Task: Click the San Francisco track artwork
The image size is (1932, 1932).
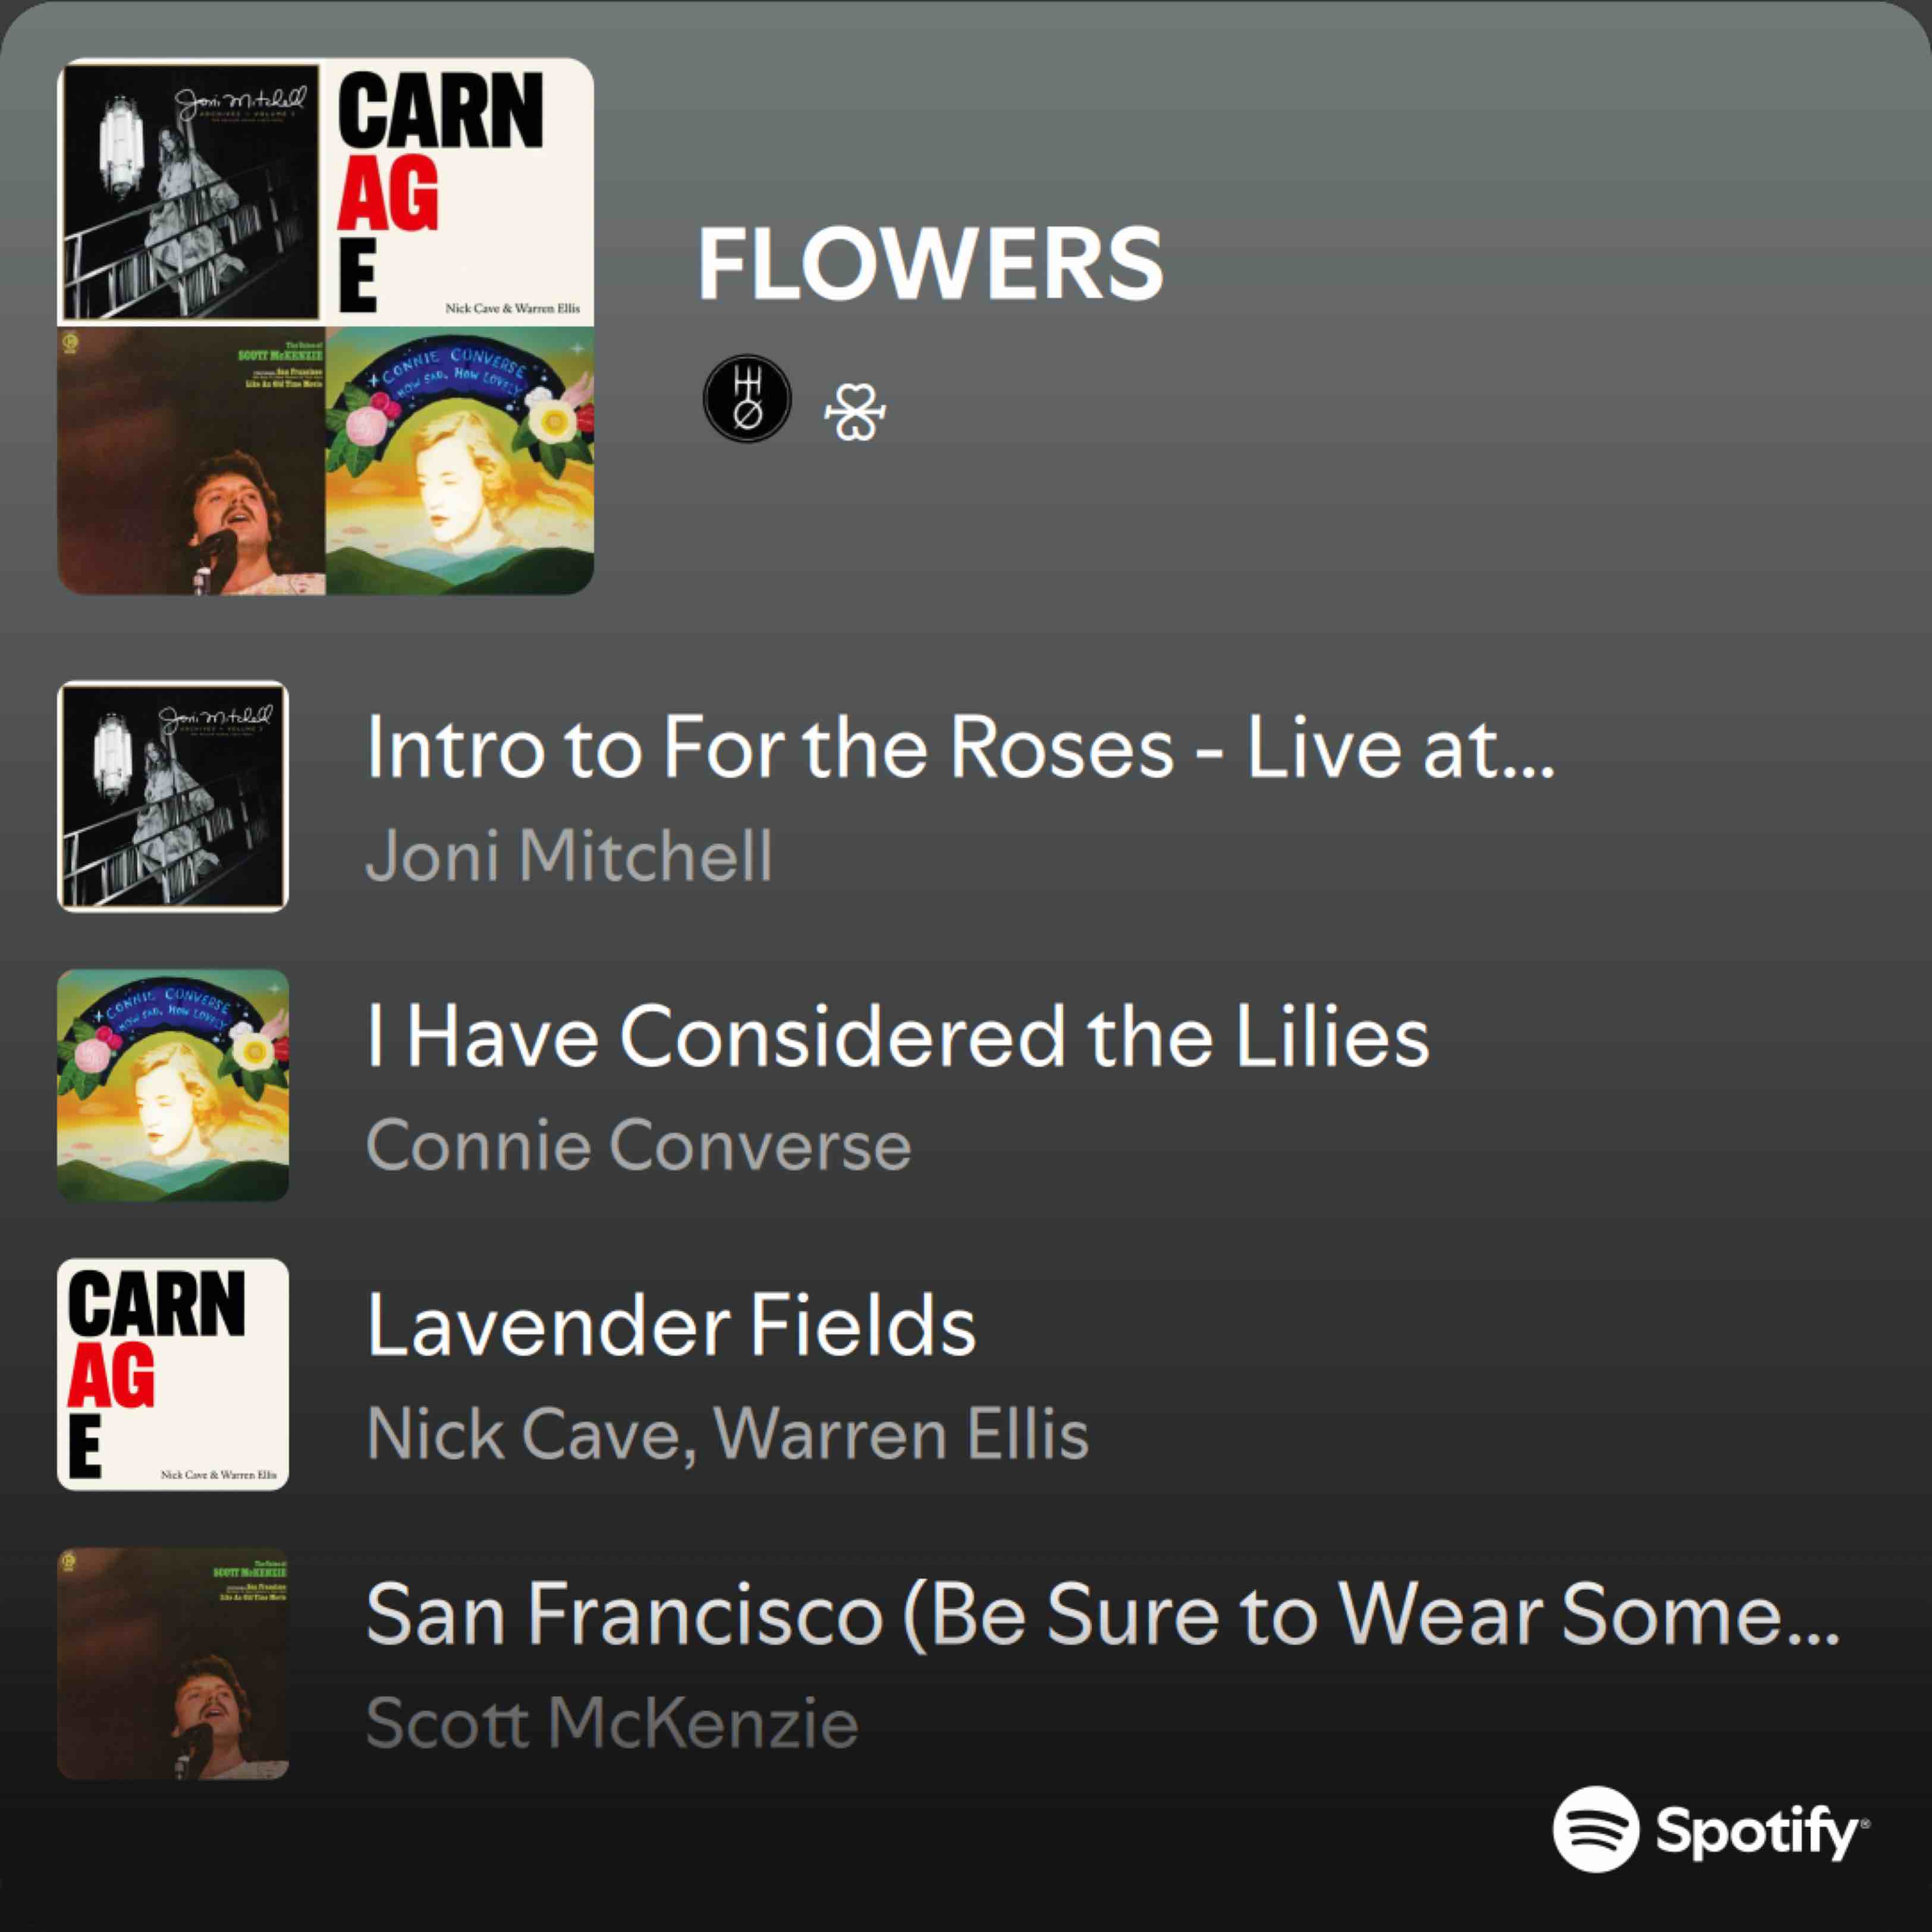Action: click(173, 1663)
